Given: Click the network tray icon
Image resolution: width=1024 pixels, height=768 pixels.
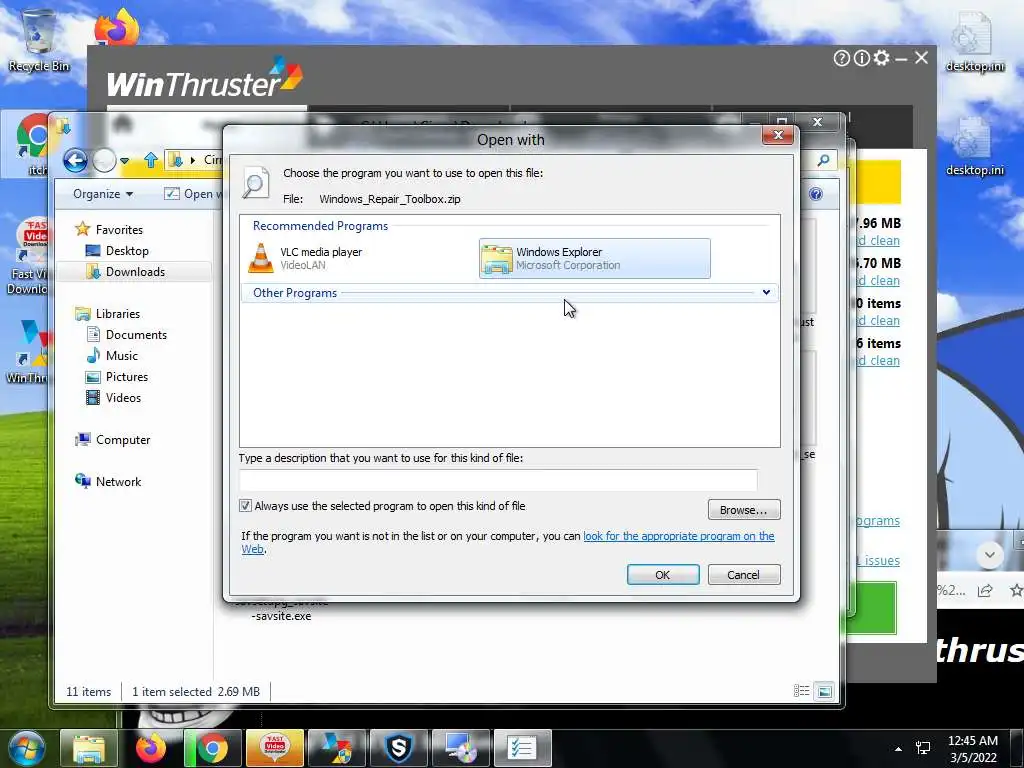Looking at the screenshot, I should coord(923,748).
